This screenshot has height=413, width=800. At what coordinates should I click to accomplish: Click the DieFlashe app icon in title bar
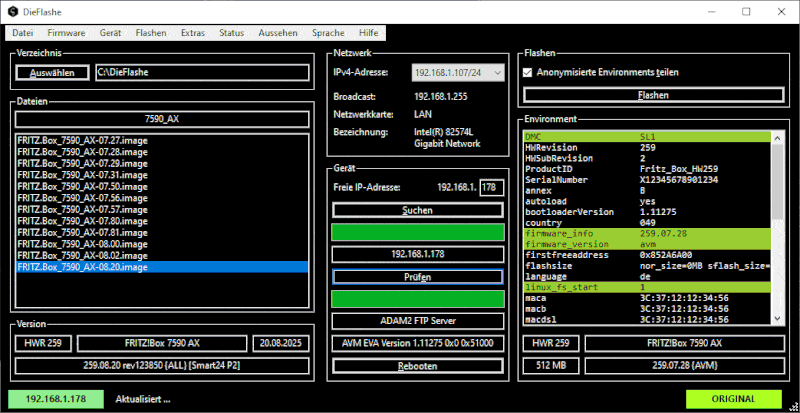tap(13, 11)
